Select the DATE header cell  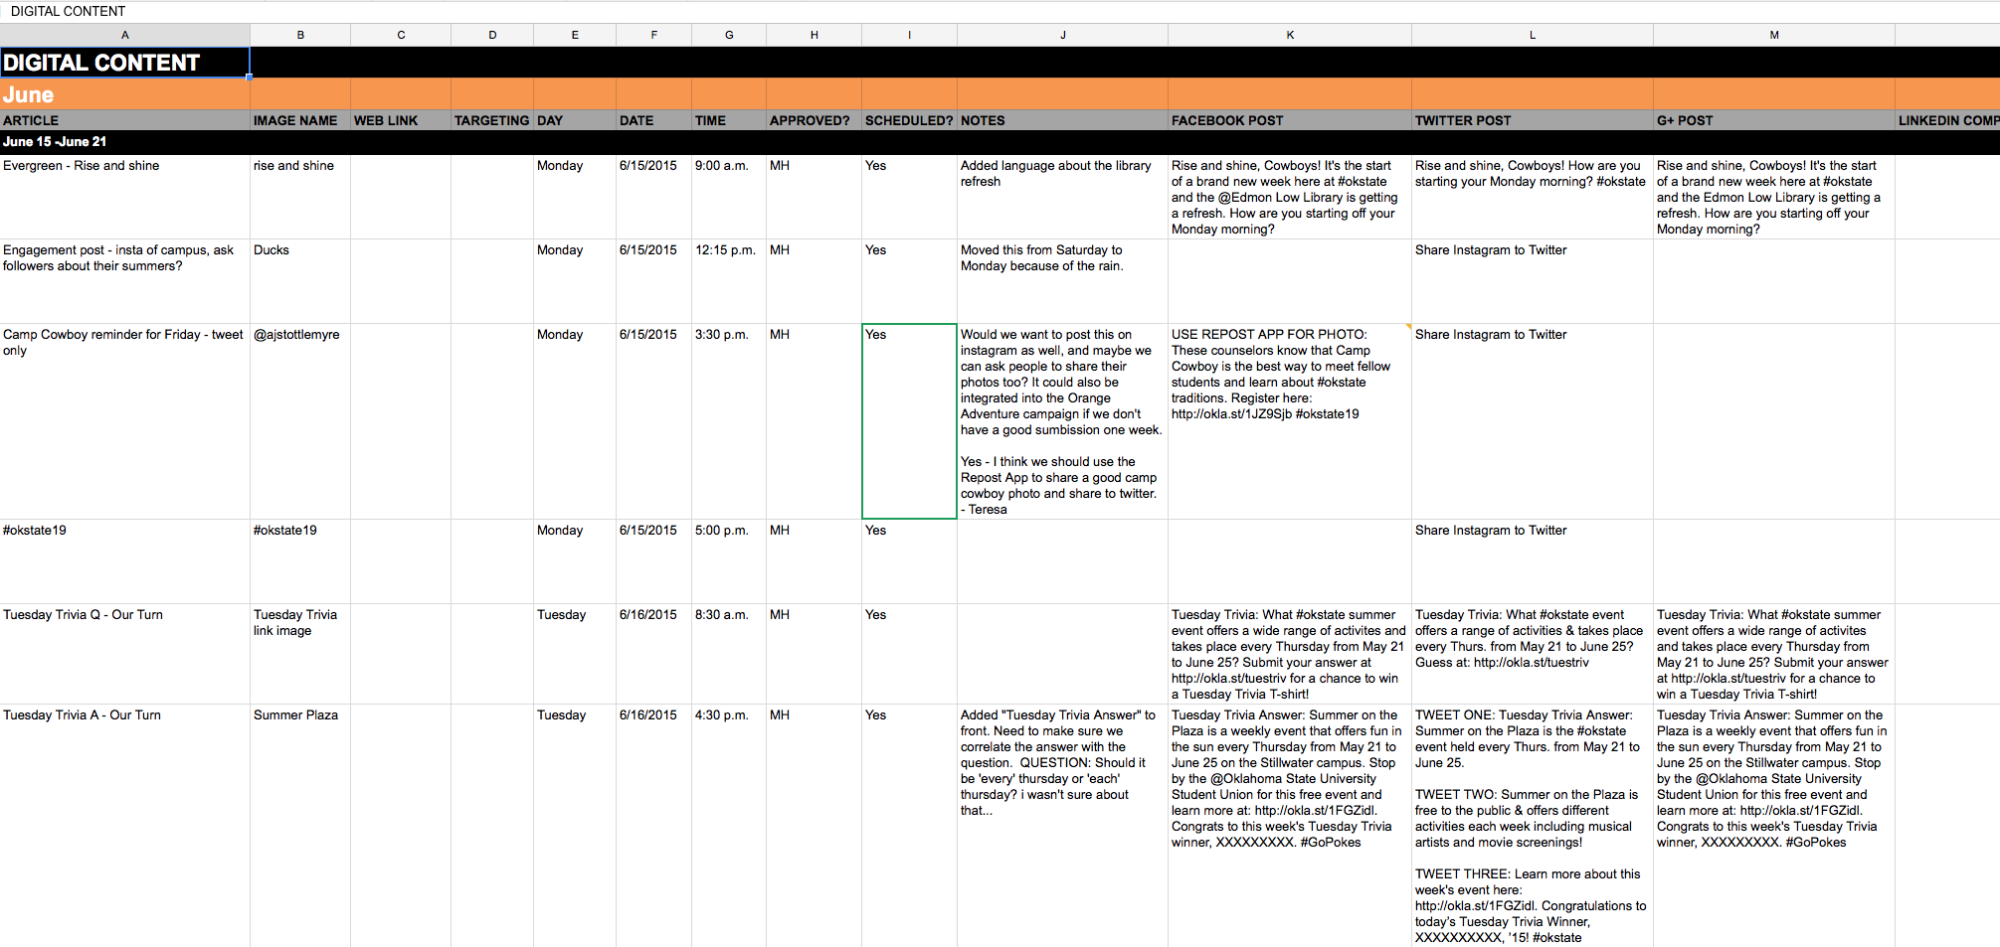point(654,121)
